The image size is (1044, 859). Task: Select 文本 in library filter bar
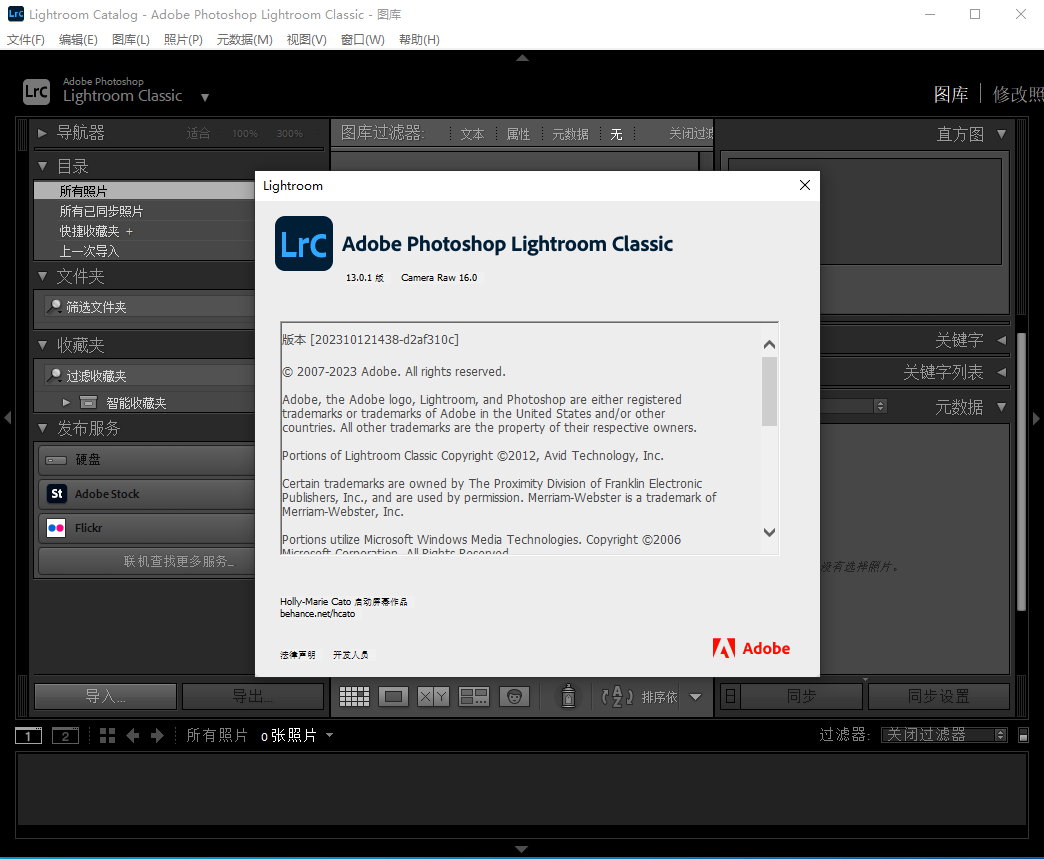coord(473,135)
